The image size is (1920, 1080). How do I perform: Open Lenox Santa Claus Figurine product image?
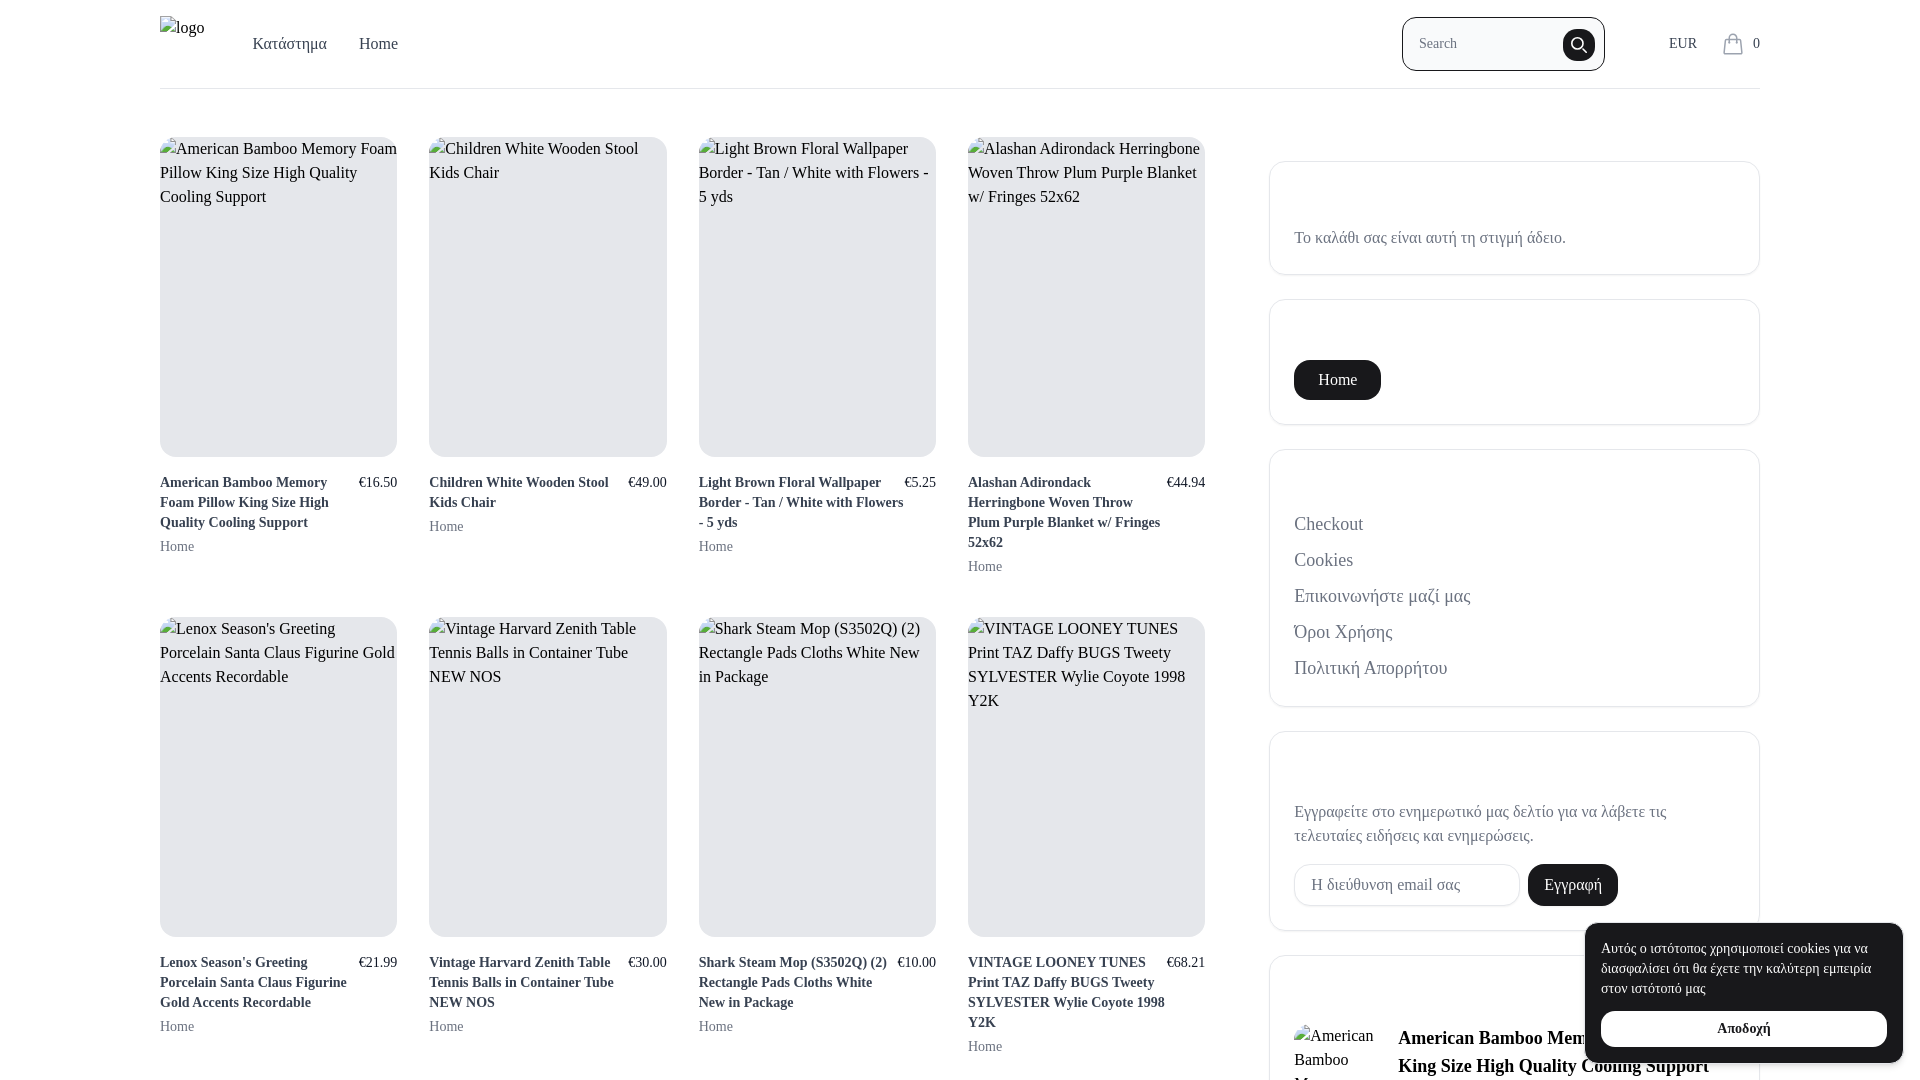278,777
